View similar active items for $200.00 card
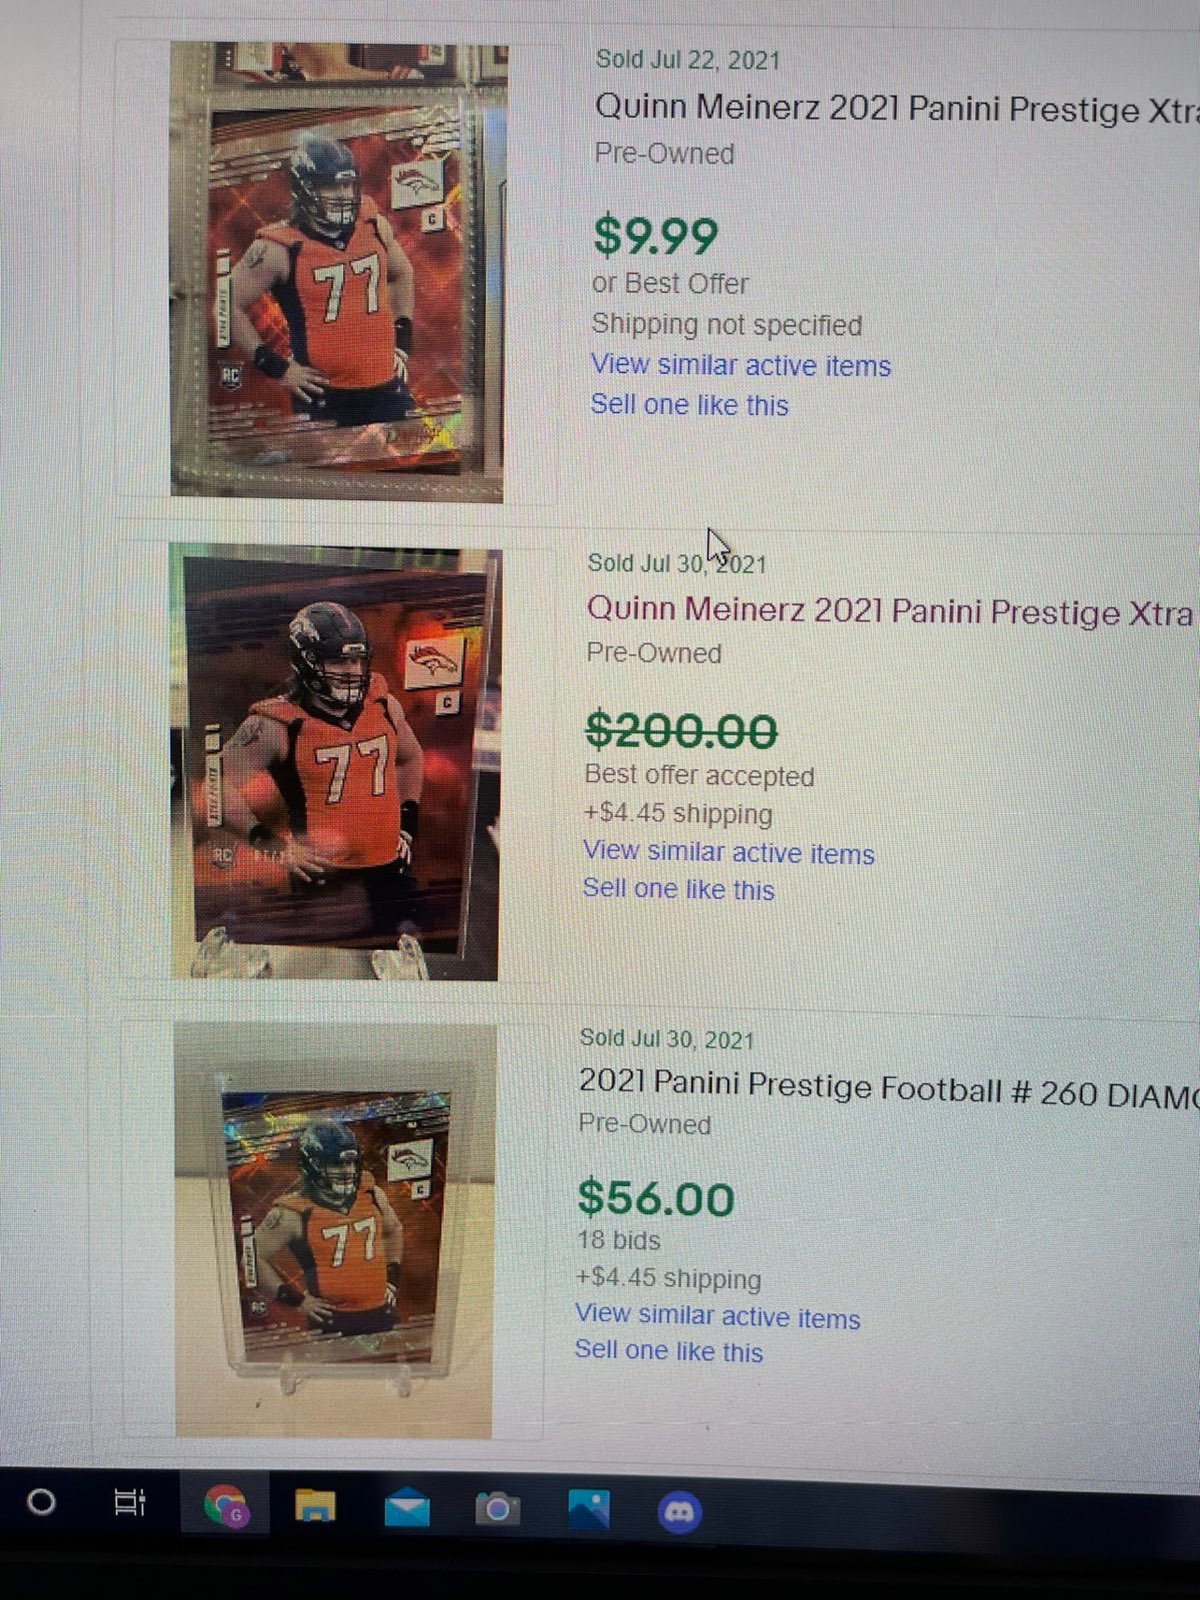This screenshot has width=1200, height=1600. (x=729, y=852)
